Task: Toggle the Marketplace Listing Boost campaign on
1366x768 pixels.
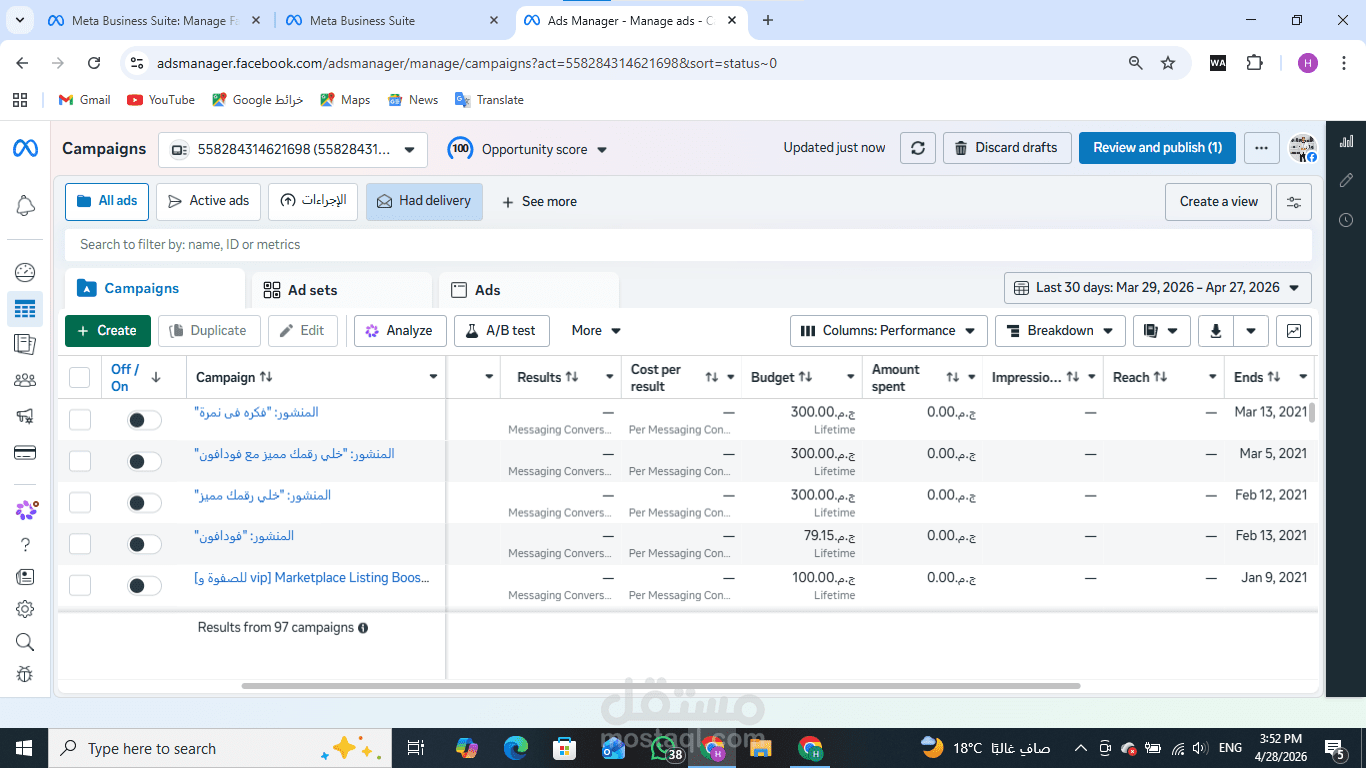Action: pos(144,586)
